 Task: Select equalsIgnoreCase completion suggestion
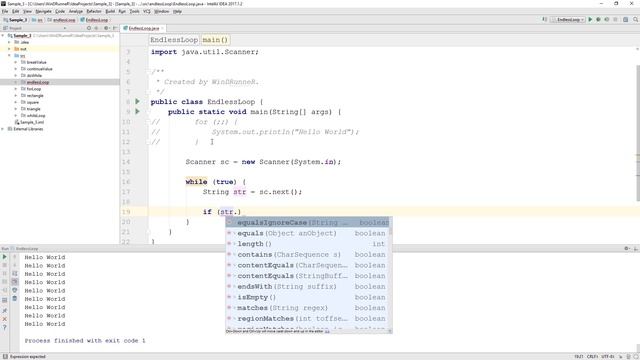click(308, 222)
